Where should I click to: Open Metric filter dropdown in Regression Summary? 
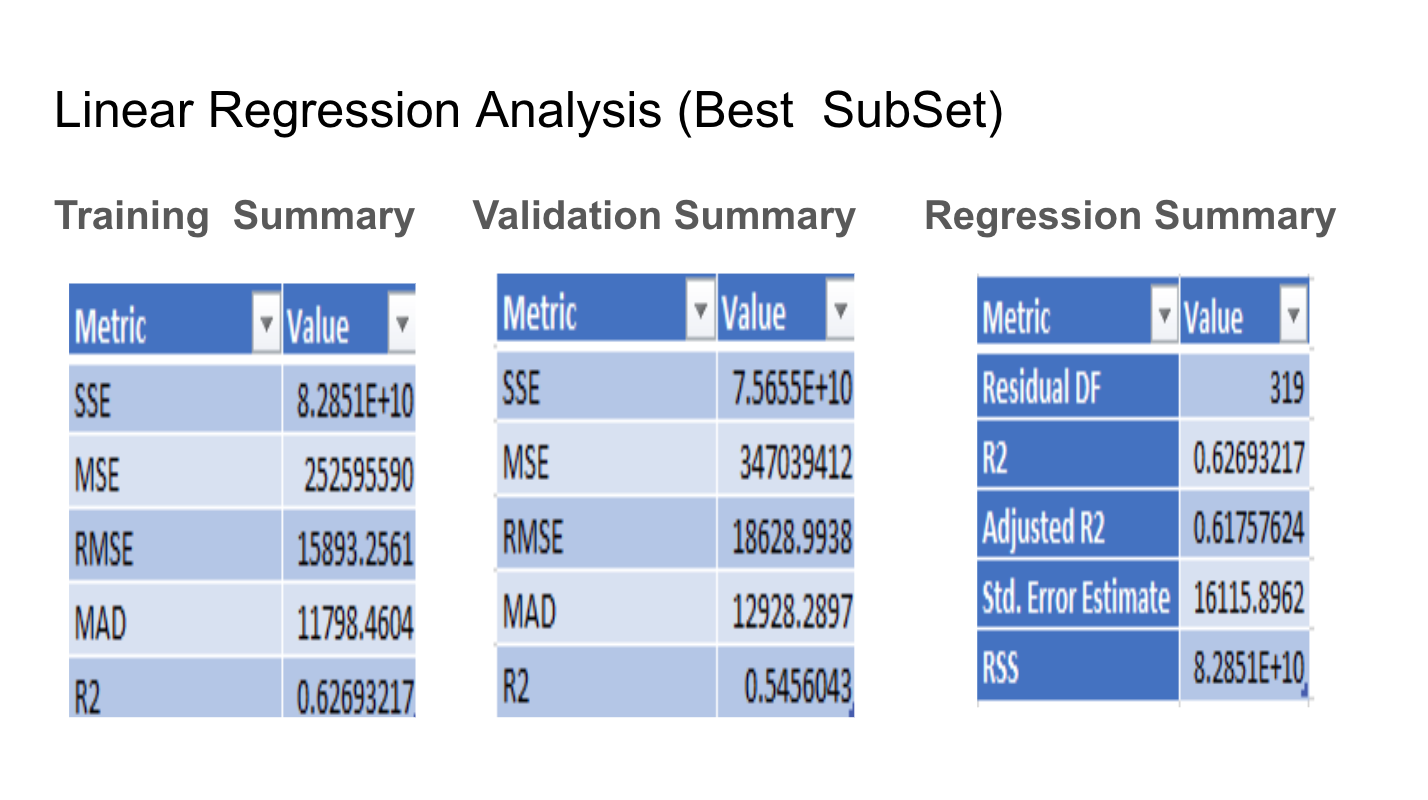click(x=1163, y=315)
